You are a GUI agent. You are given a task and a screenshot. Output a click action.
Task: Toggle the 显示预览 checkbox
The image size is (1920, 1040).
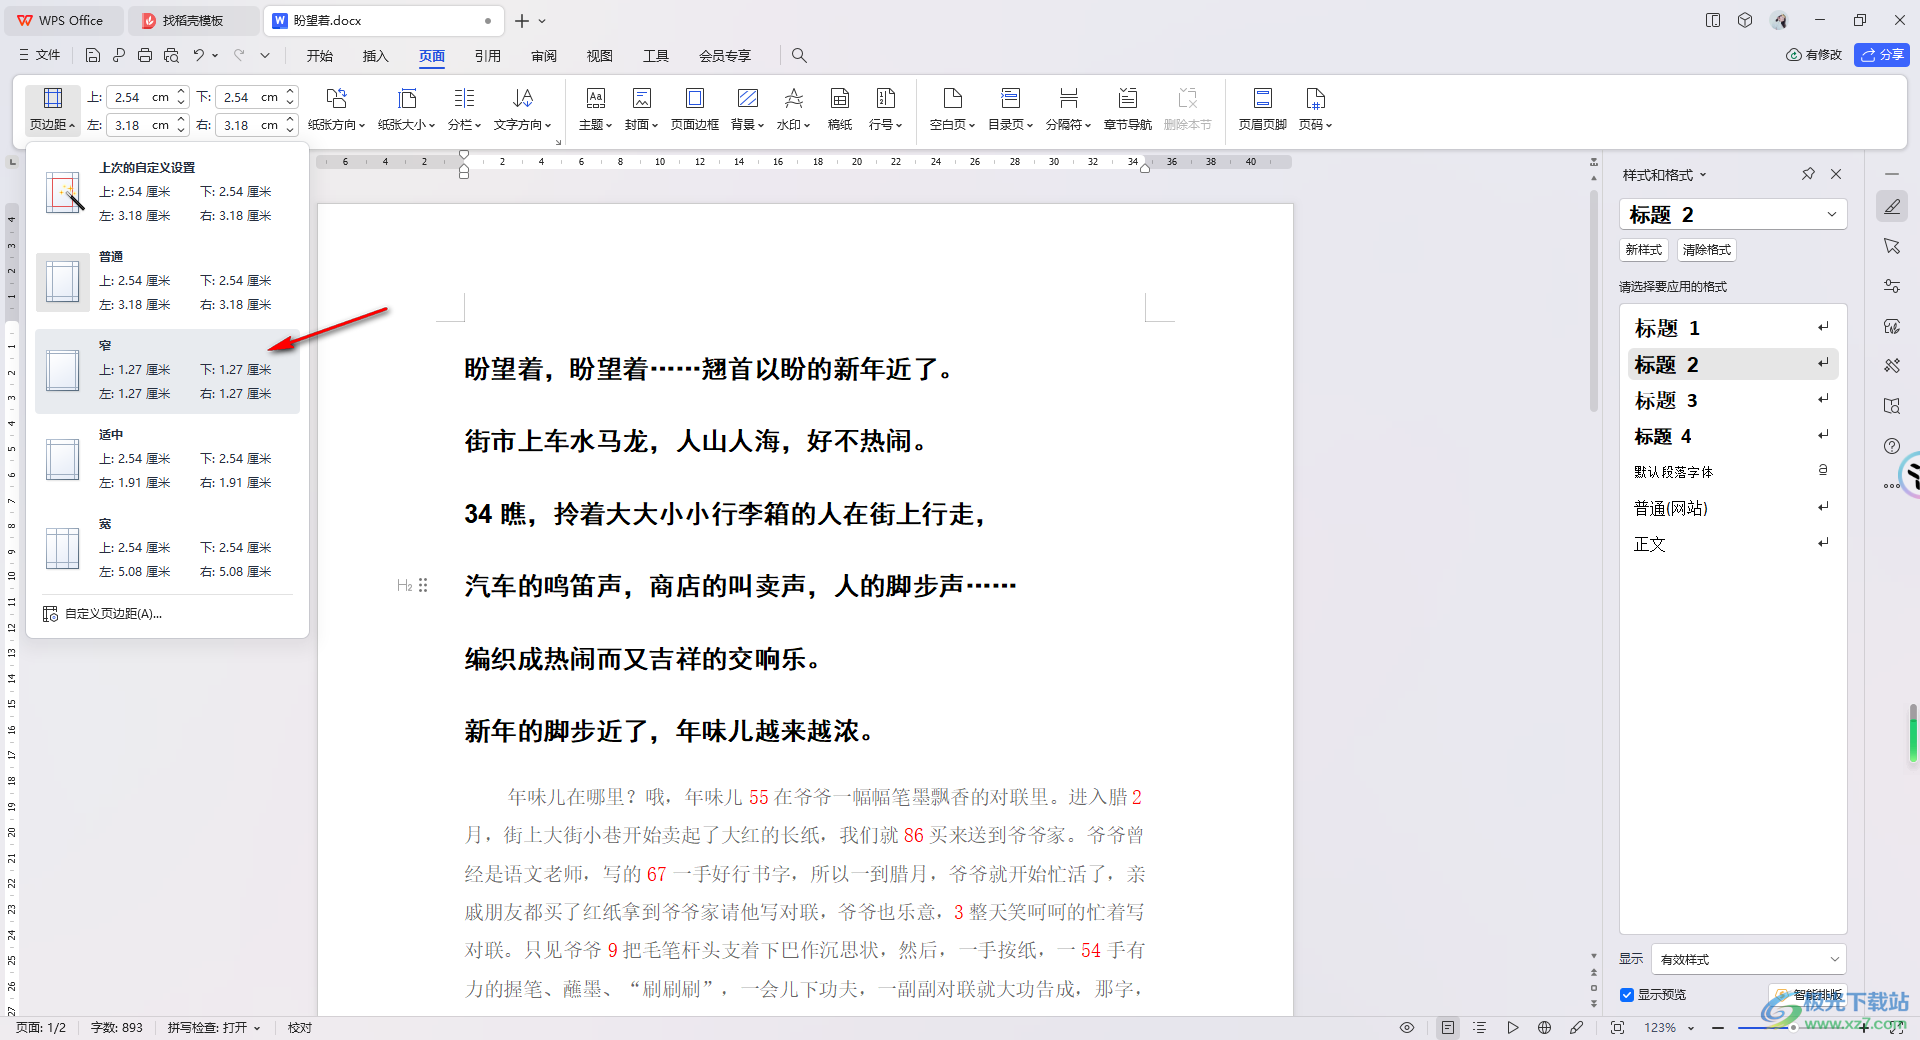(1627, 995)
